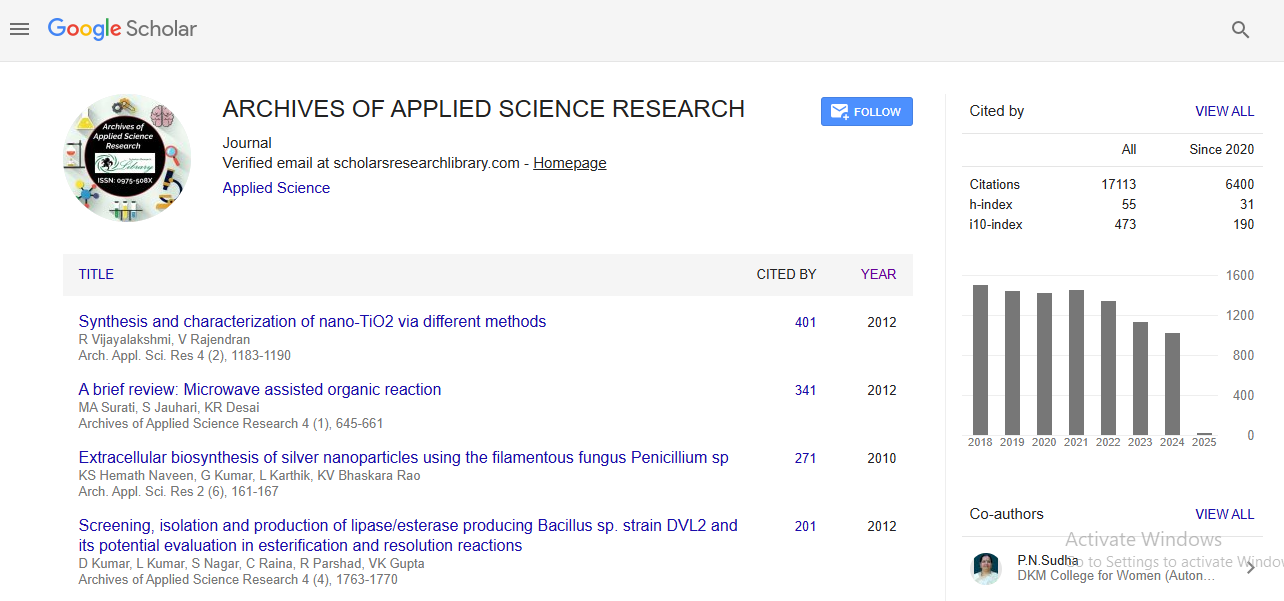Sort publications by Title column header
Screen dimensions: 1284x601
coord(96,274)
